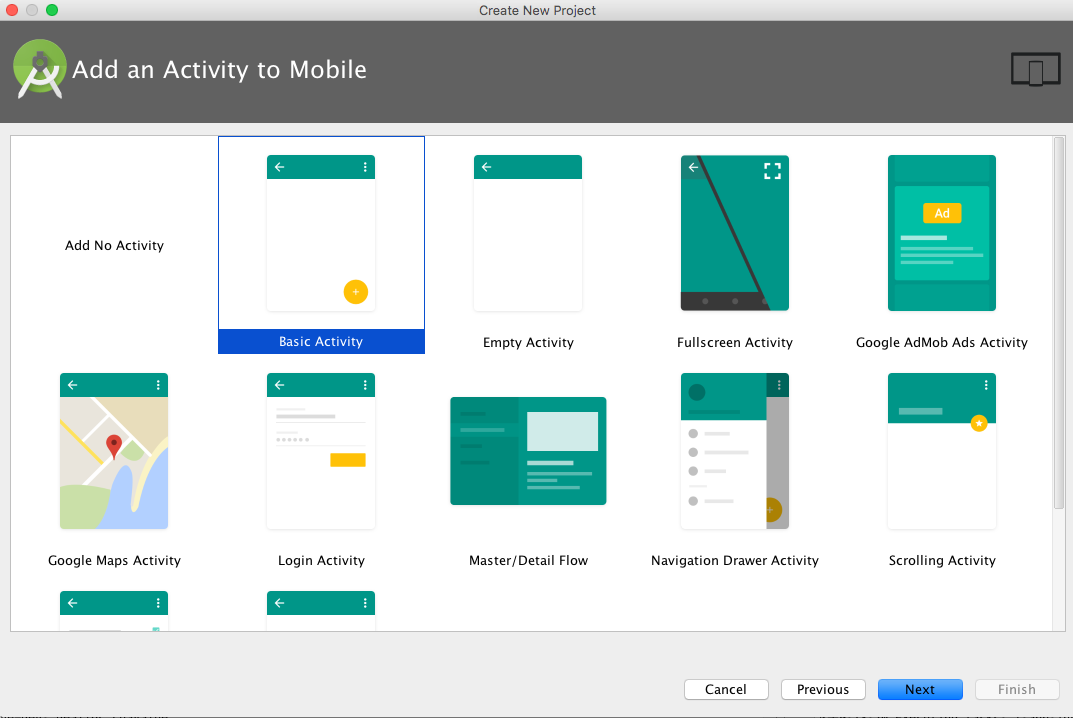This screenshot has height=718, width=1073.
Task: Click the yellow Ad badge in AdMob preview
Action: (942, 213)
